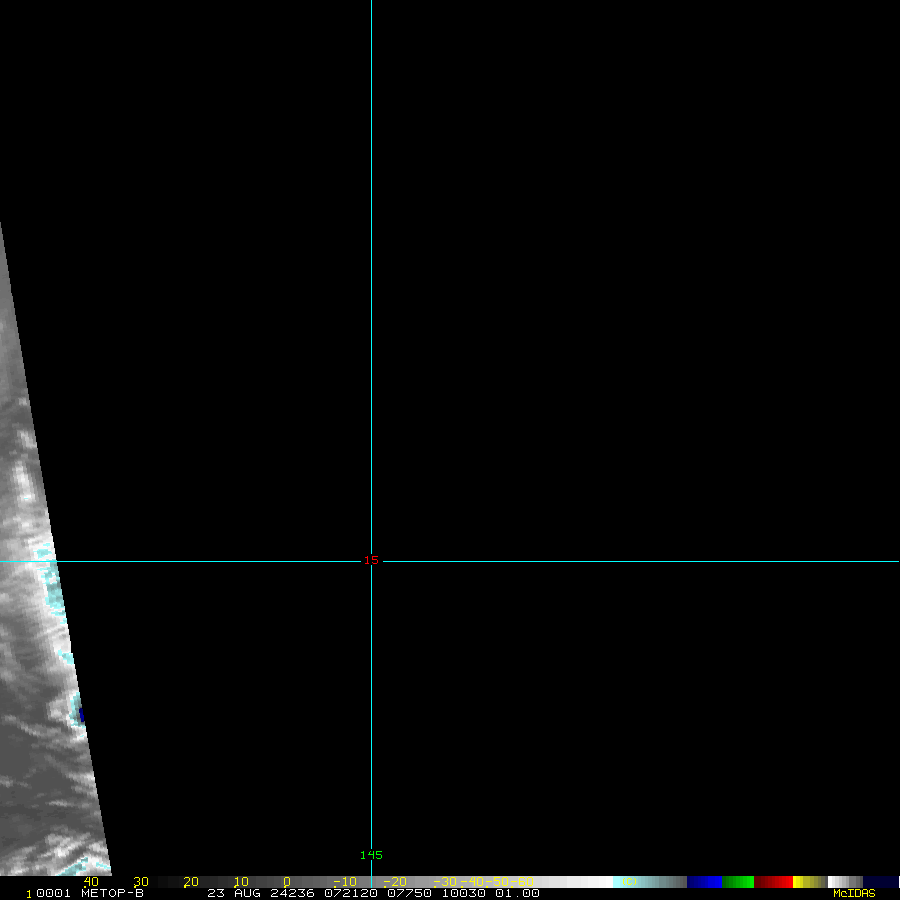
Task: Click the cyan segment marked (C)
Action: point(627,882)
